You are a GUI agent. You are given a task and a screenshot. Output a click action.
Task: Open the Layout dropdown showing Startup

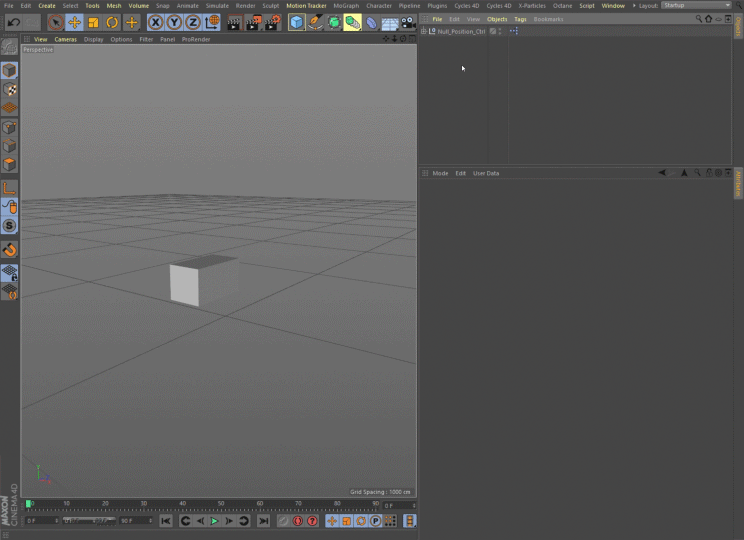point(696,5)
